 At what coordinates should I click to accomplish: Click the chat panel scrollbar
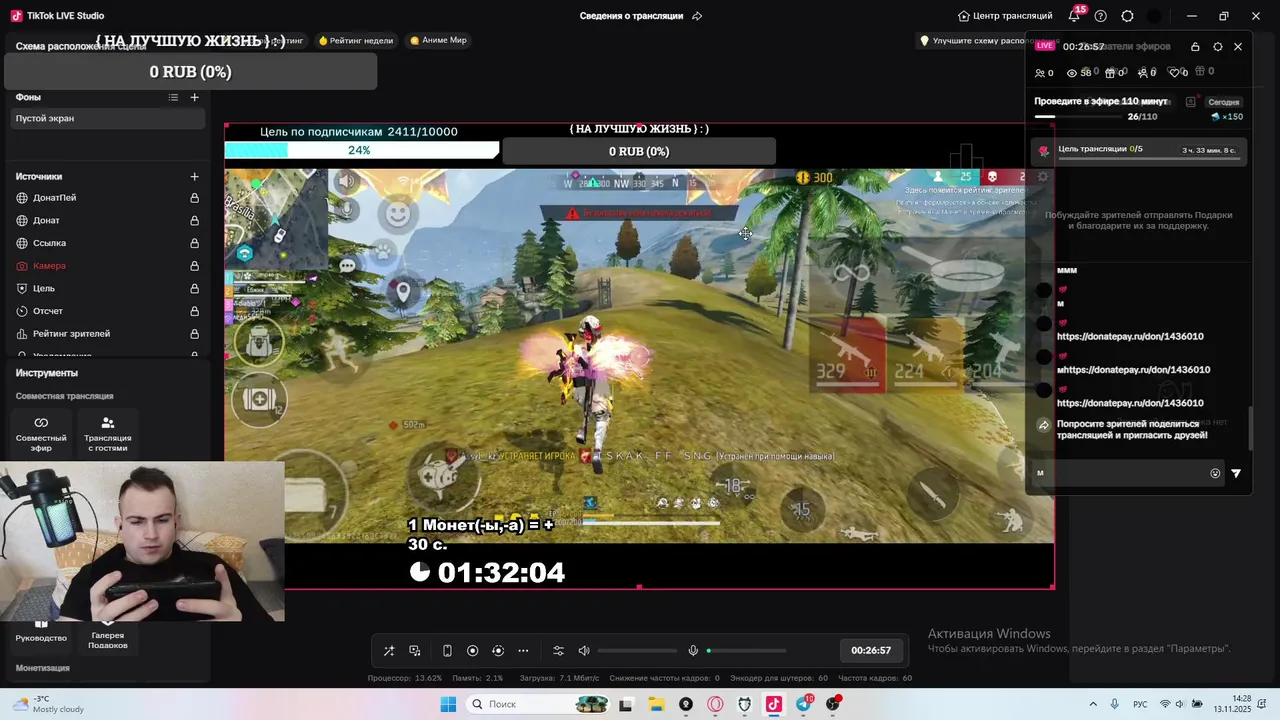tap(1250, 429)
